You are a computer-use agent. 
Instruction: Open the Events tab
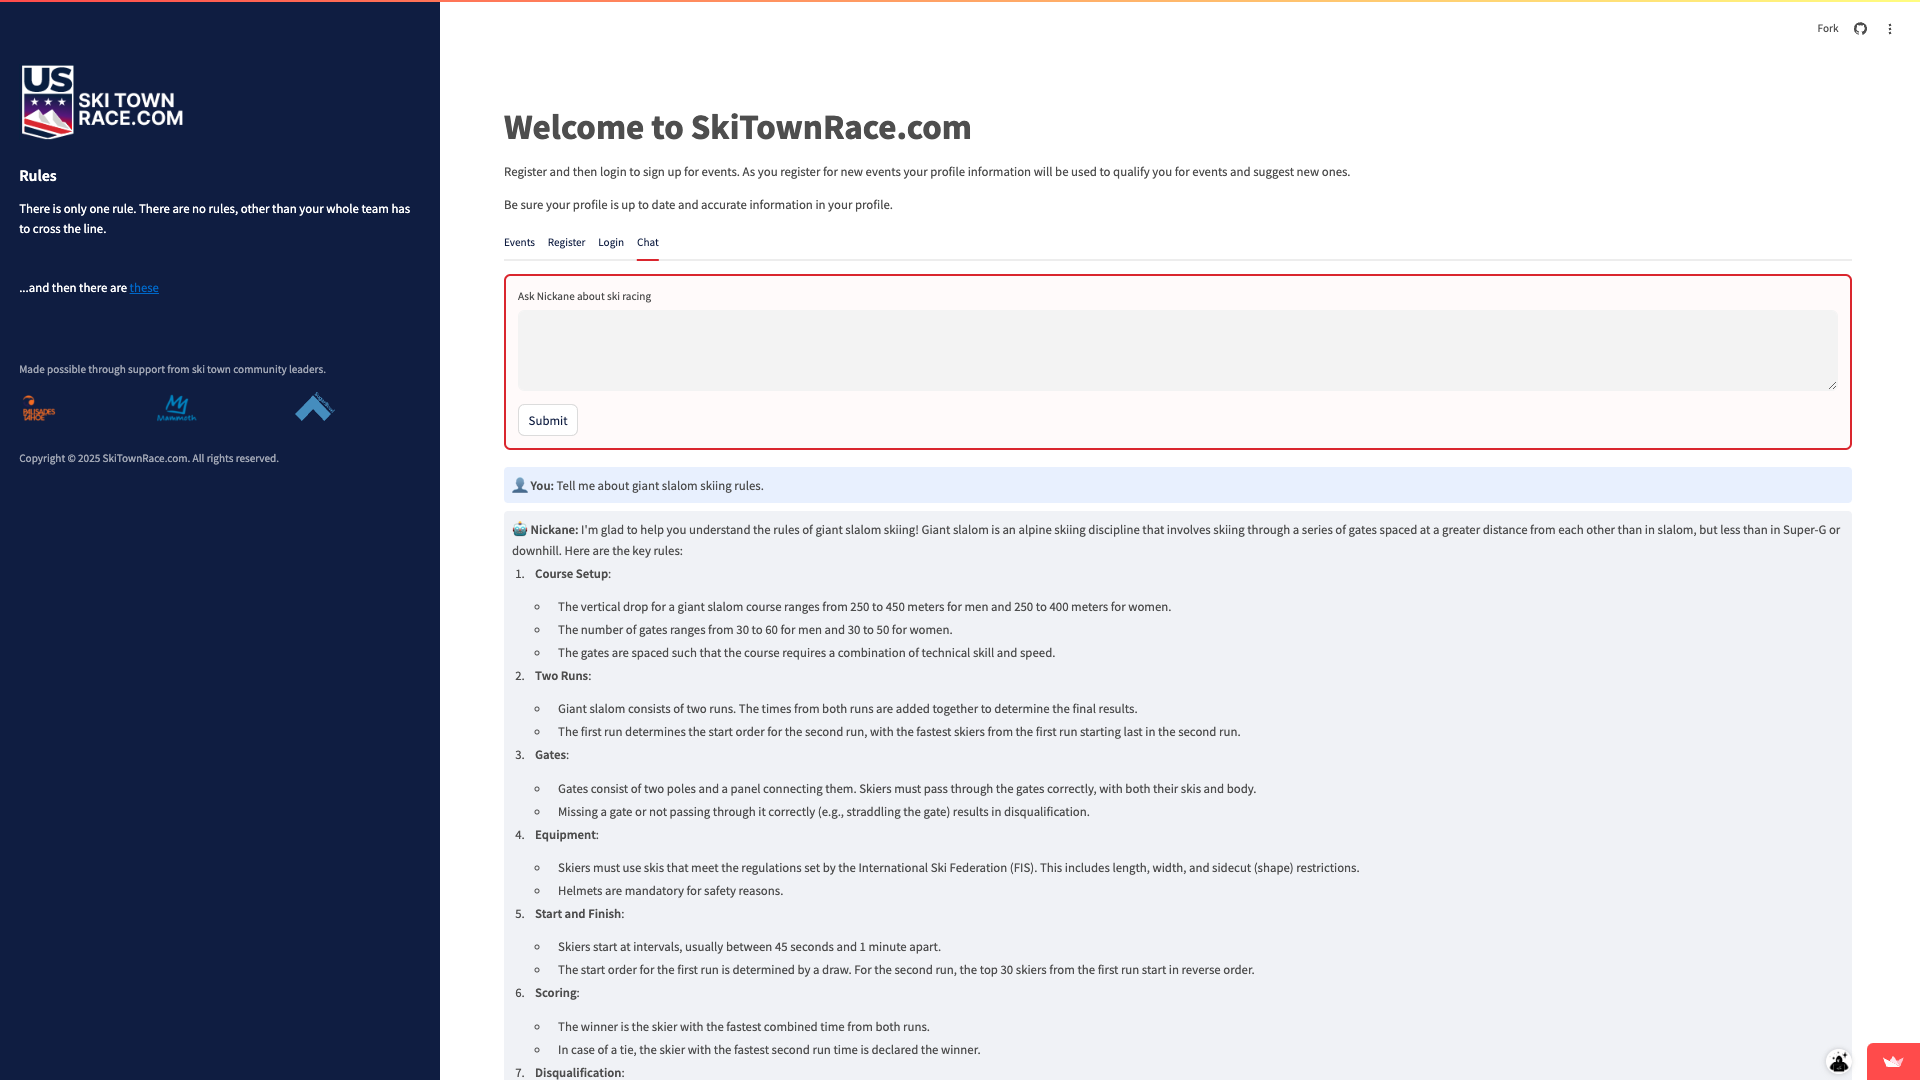(x=519, y=242)
